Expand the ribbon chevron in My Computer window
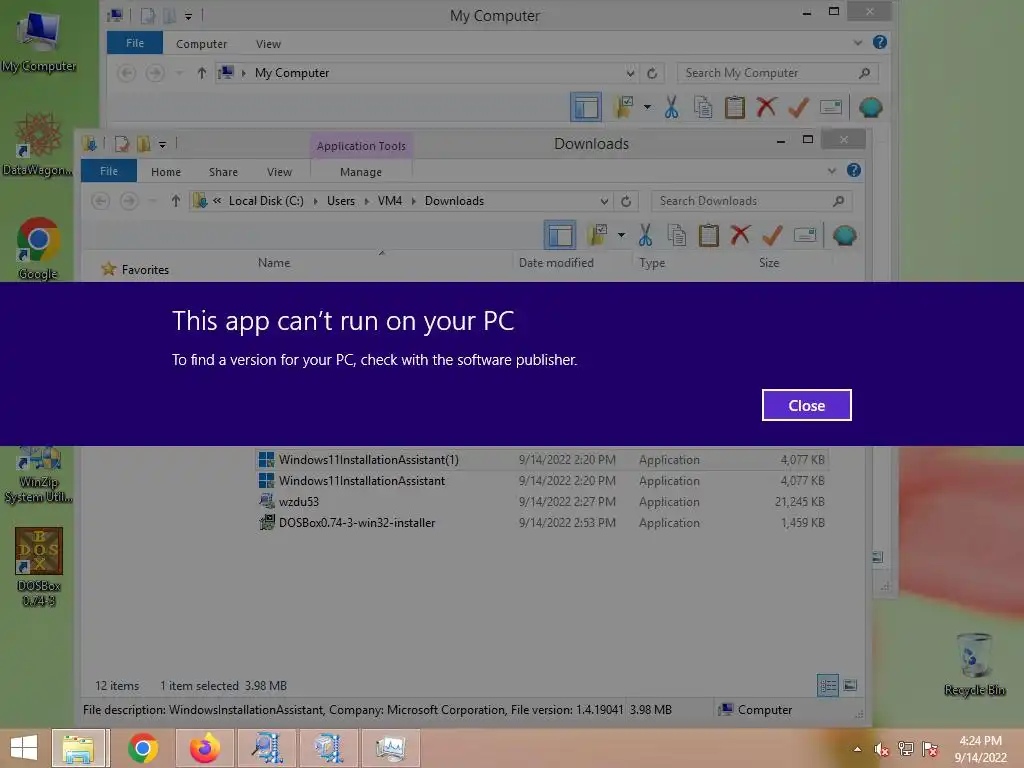Screen dimensions: 1024x768 pyautogui.click(x=858, y=43)
